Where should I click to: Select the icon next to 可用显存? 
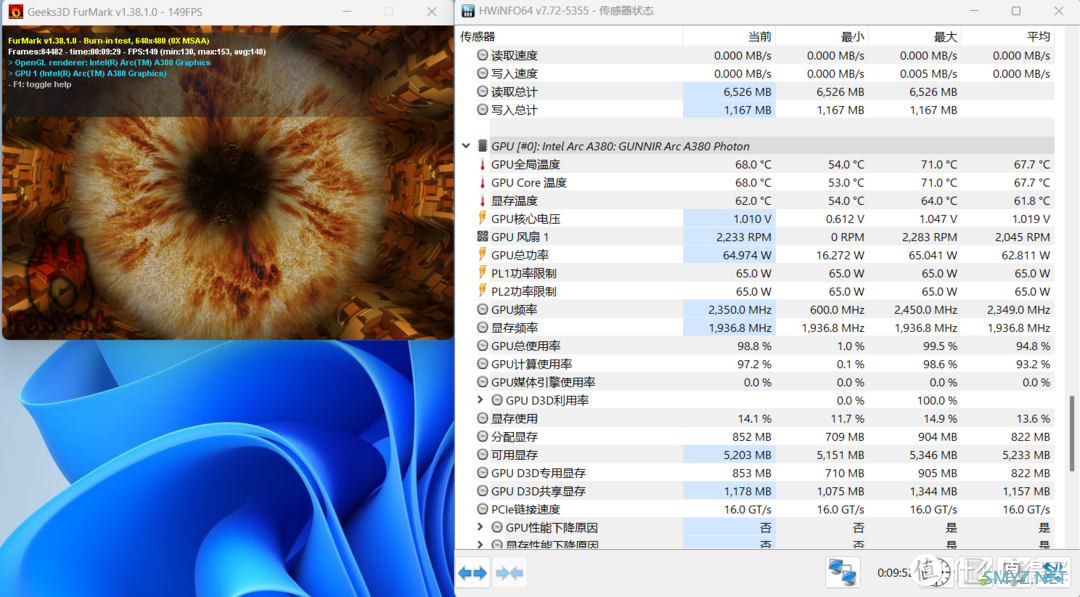click(482, 454)
